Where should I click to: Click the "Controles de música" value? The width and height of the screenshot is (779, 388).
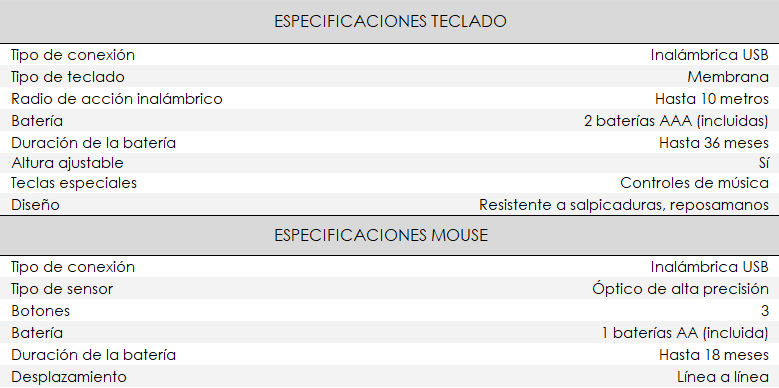point(695,183)
